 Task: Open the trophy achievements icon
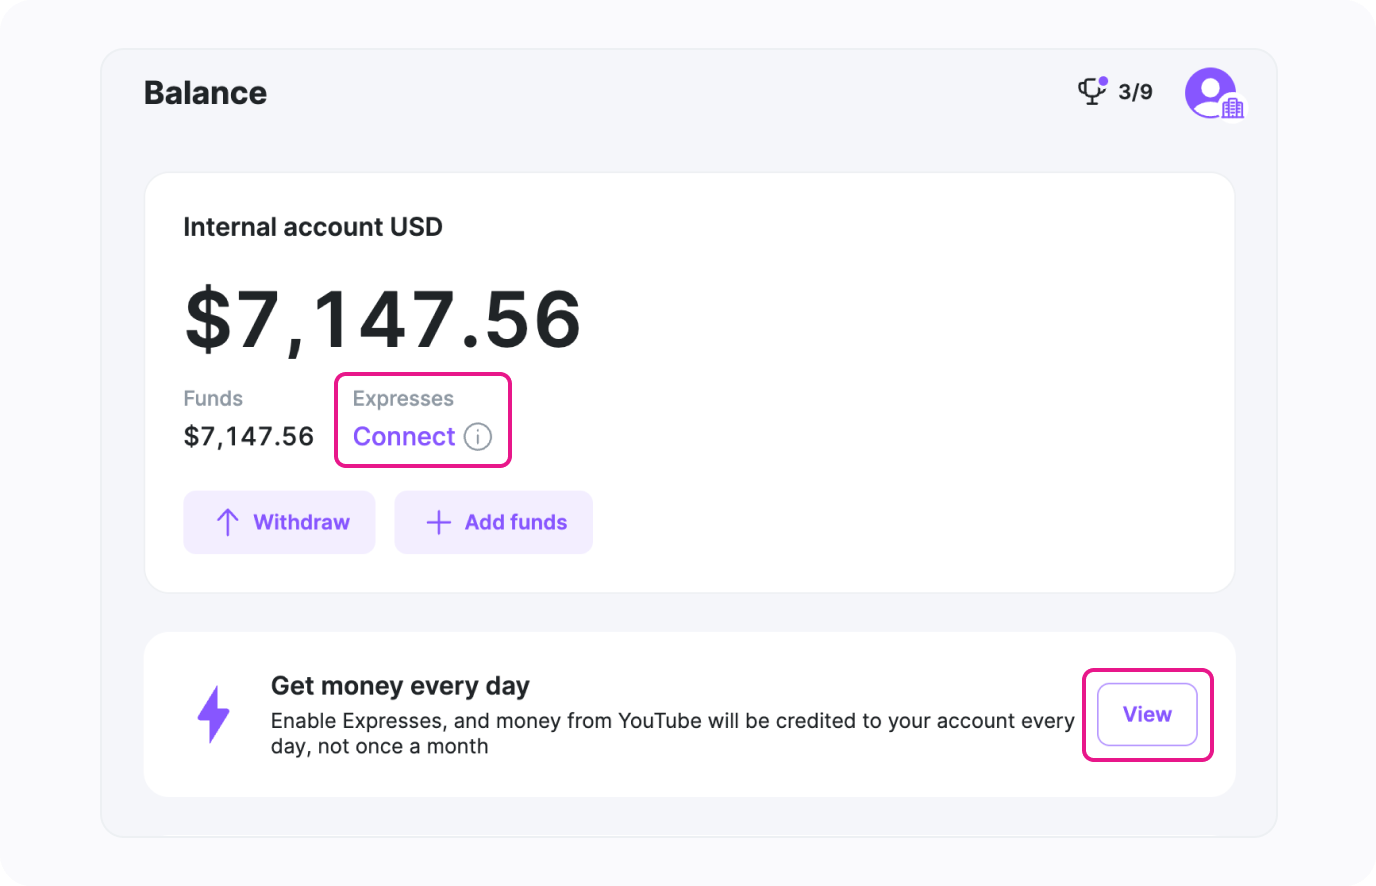tap(1090, 91)
